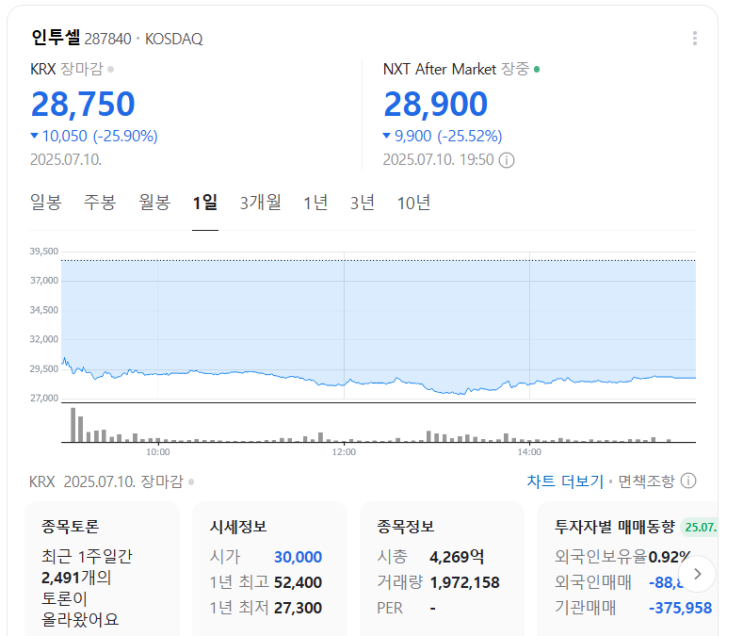
Task: Select the 일봉 chart tab
Action: pyautogui.click(x=45, y=203)
